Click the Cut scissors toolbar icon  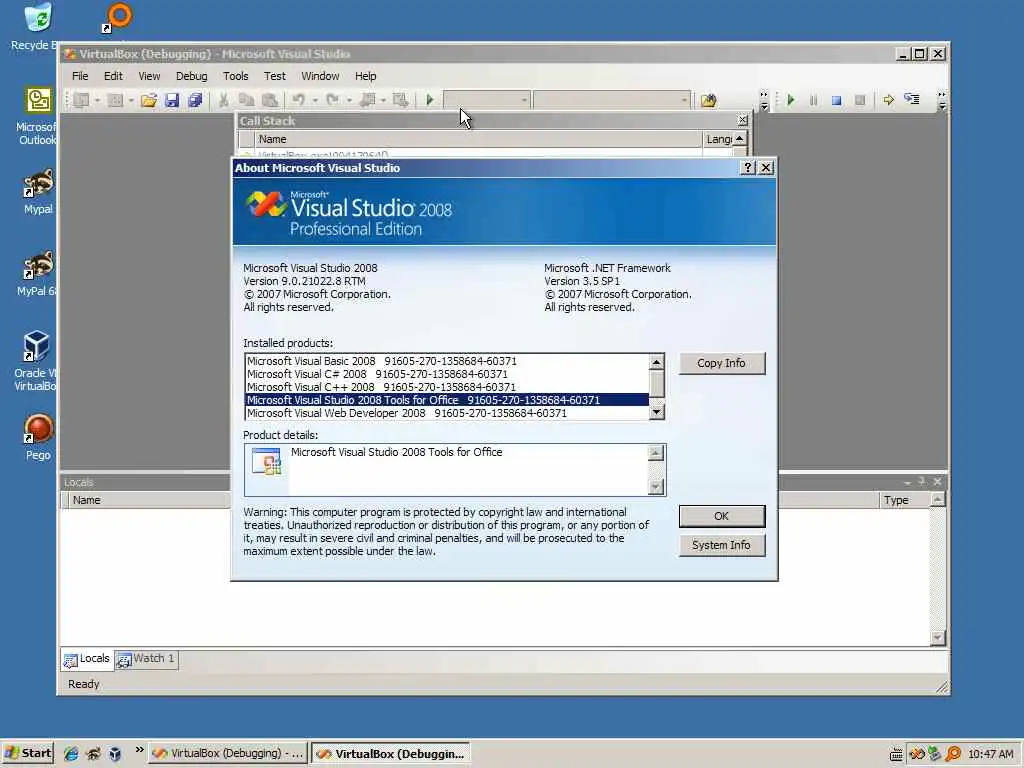click(x=223, y=100)
